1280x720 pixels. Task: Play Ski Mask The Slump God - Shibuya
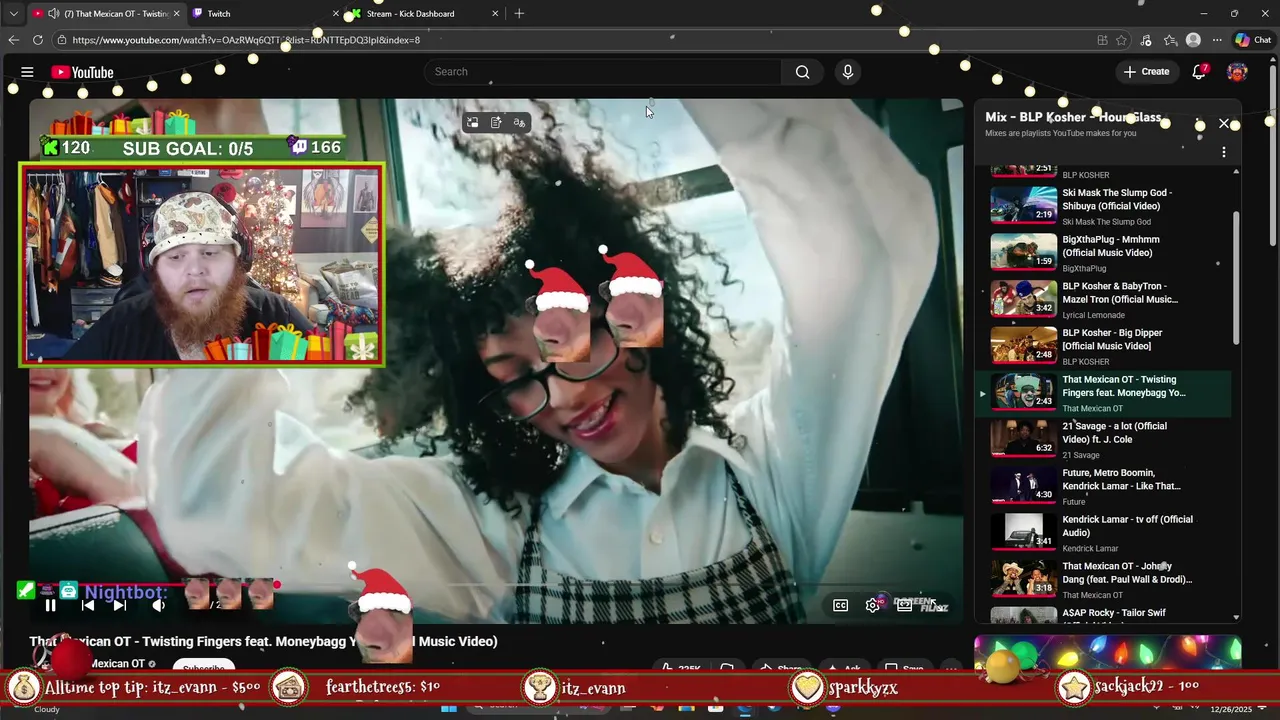1105,206
